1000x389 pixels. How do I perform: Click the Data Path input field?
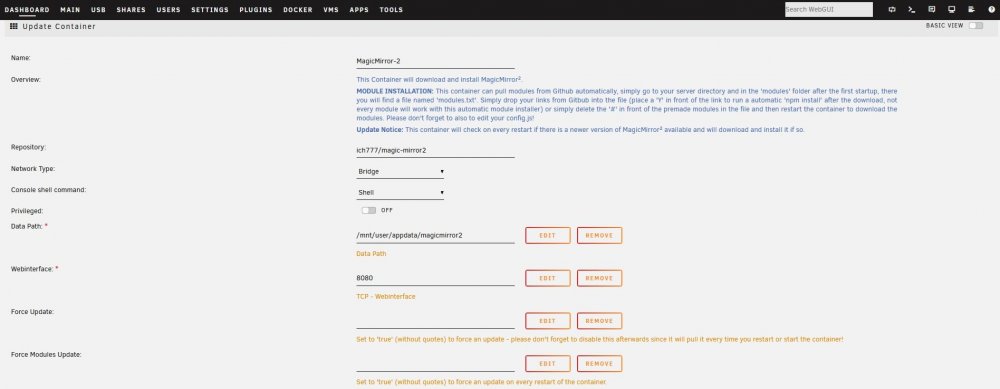pos(435,235)
